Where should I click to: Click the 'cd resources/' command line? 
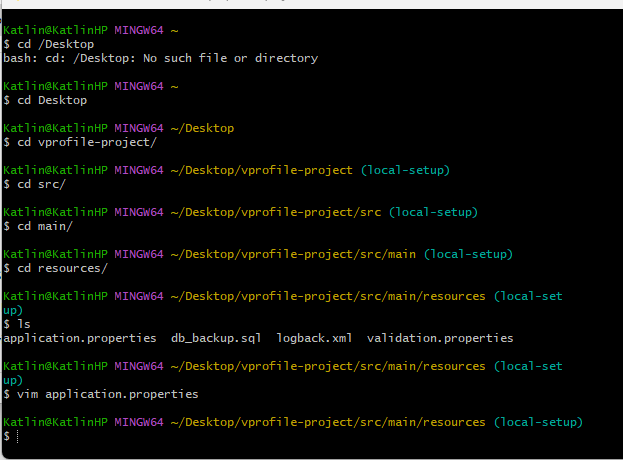pos(56,269)
